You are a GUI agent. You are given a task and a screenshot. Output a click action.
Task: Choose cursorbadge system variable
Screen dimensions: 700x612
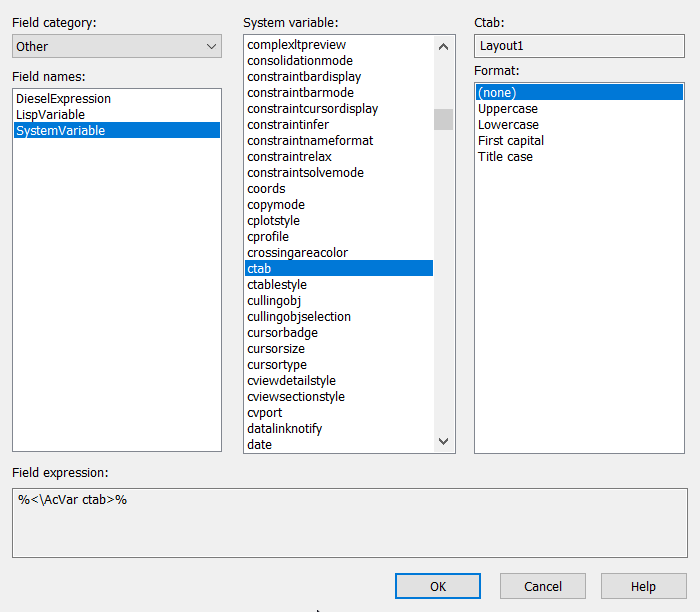click(x=339, y=333)
